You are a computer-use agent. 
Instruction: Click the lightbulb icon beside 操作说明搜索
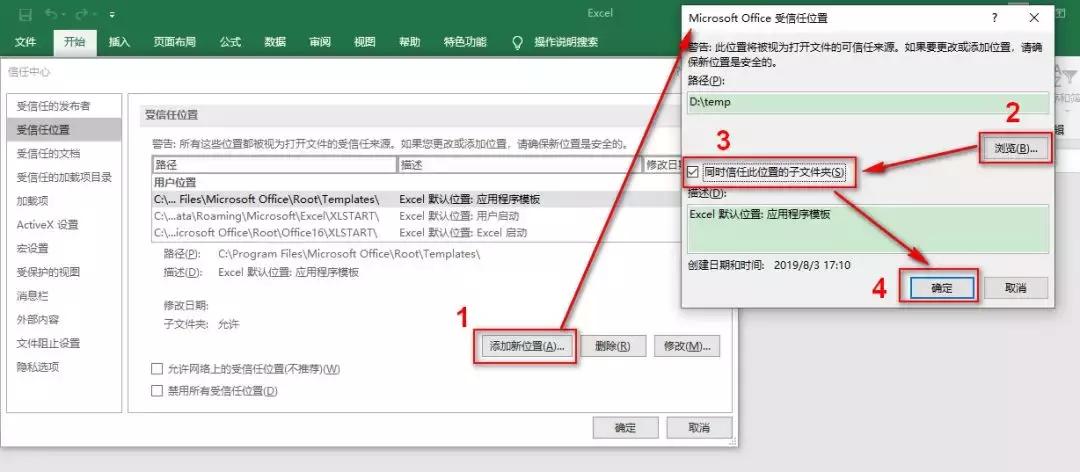(x=518, y=42)
